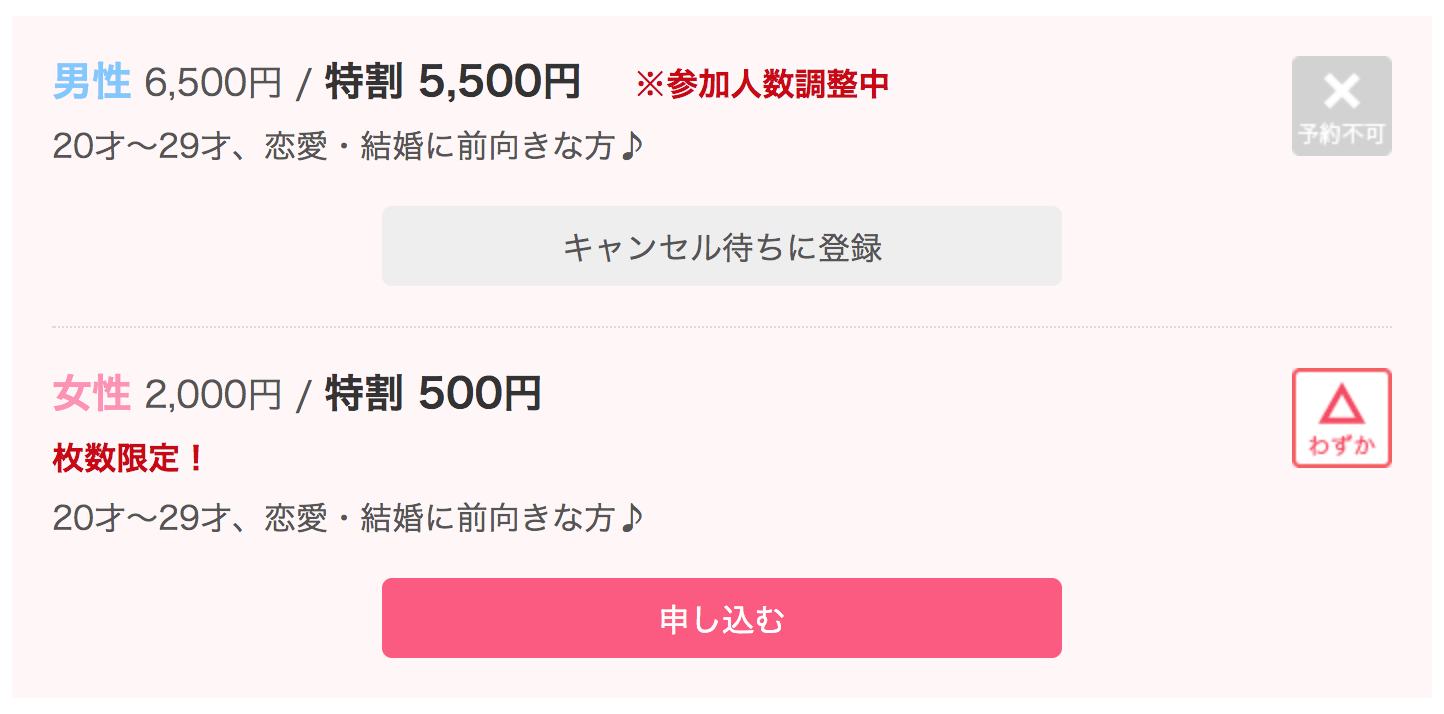Click the men's regular price 6,500円
The width and height of the screenshot is (1444, 714).
(213, 83)
